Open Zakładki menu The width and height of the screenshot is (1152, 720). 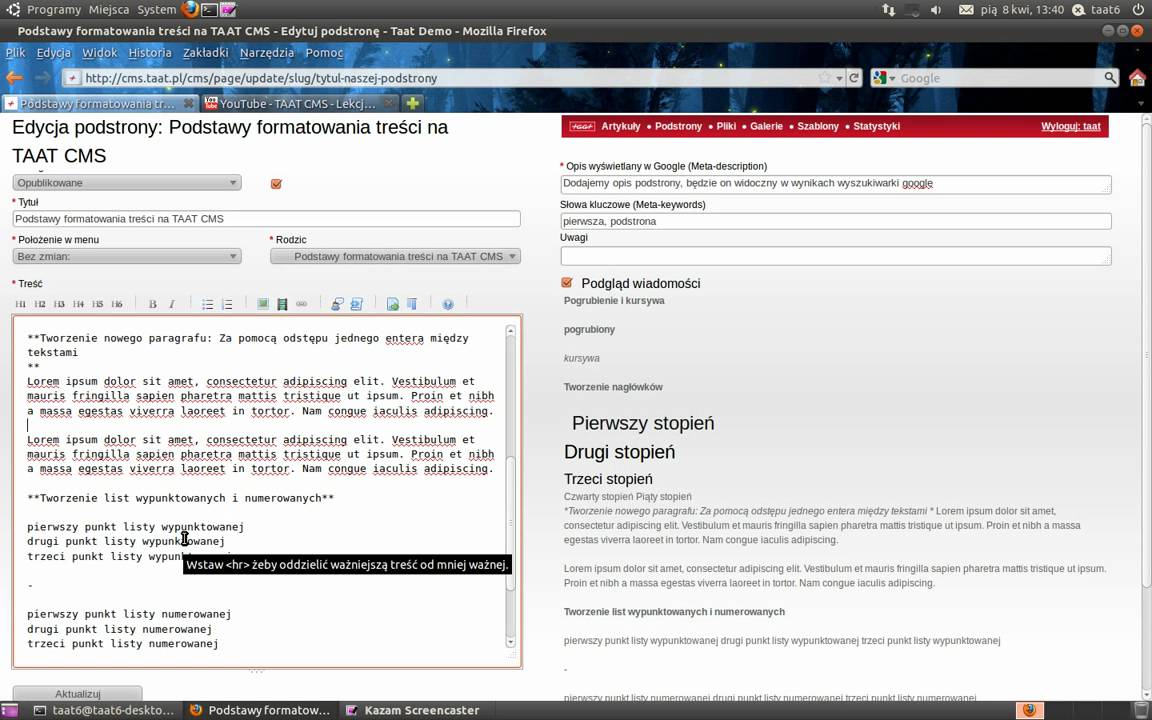pos(206,53)
